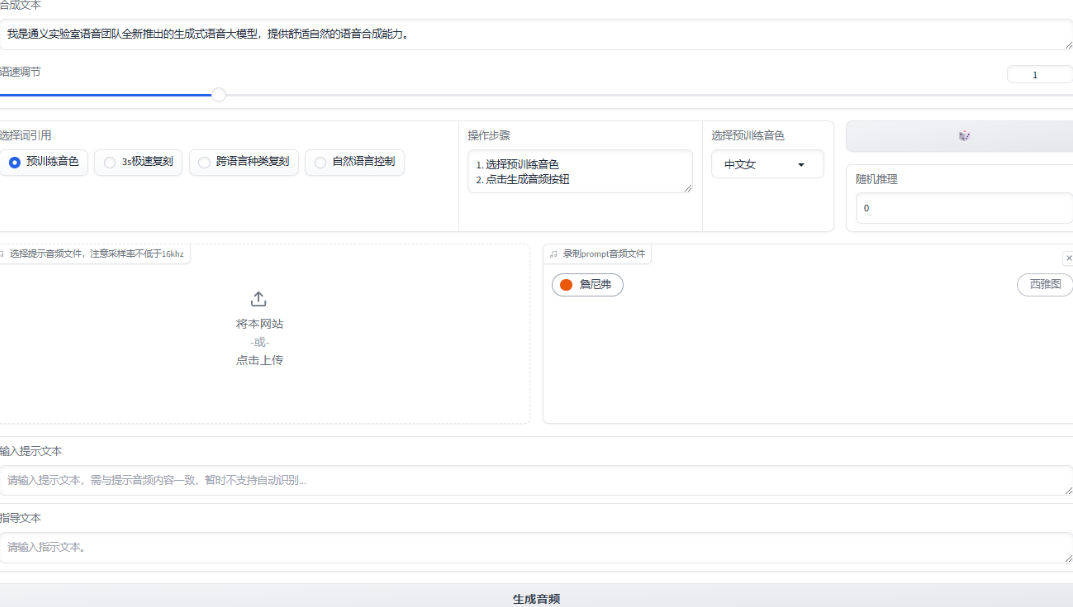
Task: Click the 生成音频 button
Action: (x=536, y=597)
